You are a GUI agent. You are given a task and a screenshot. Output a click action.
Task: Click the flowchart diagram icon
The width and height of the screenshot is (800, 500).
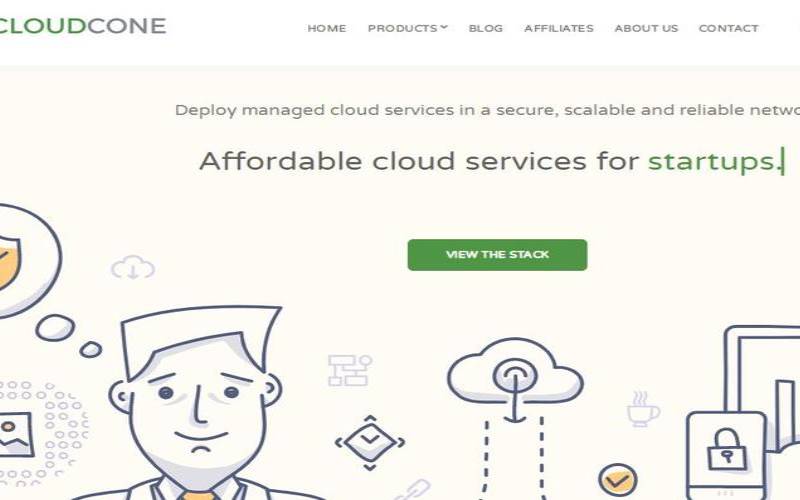coord(349,370)
